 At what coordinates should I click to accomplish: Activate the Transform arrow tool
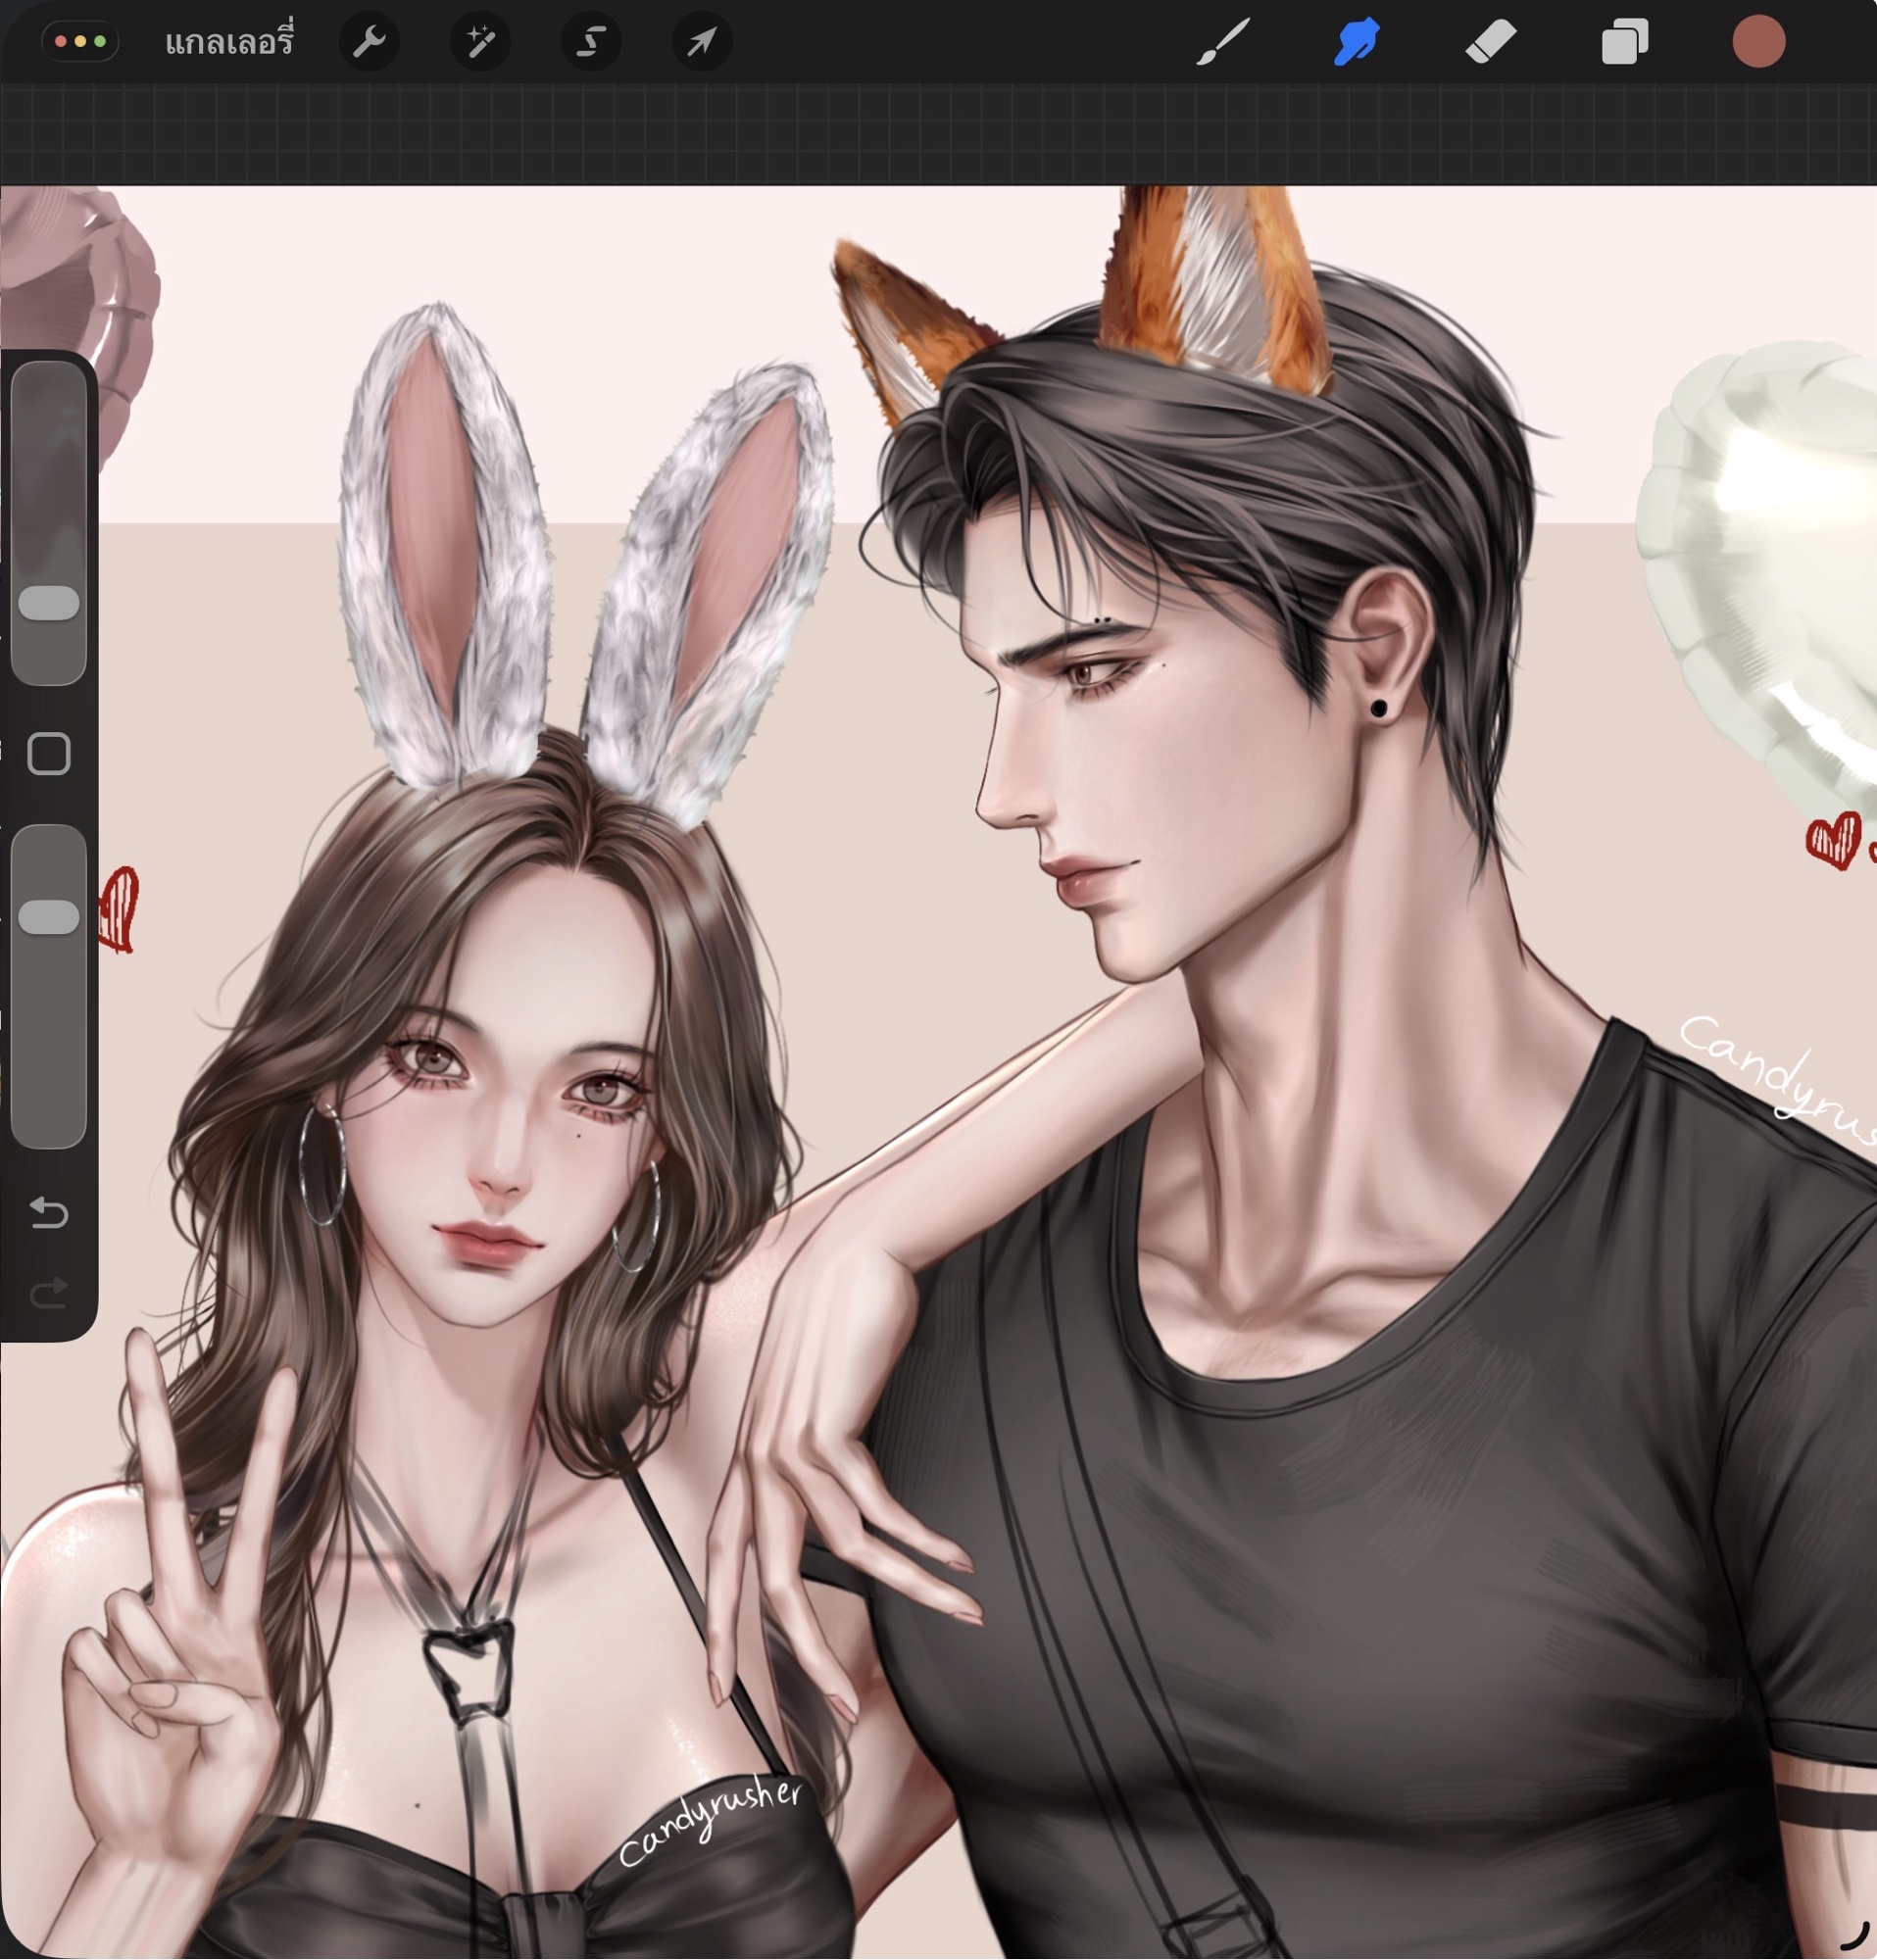[702, 42]
